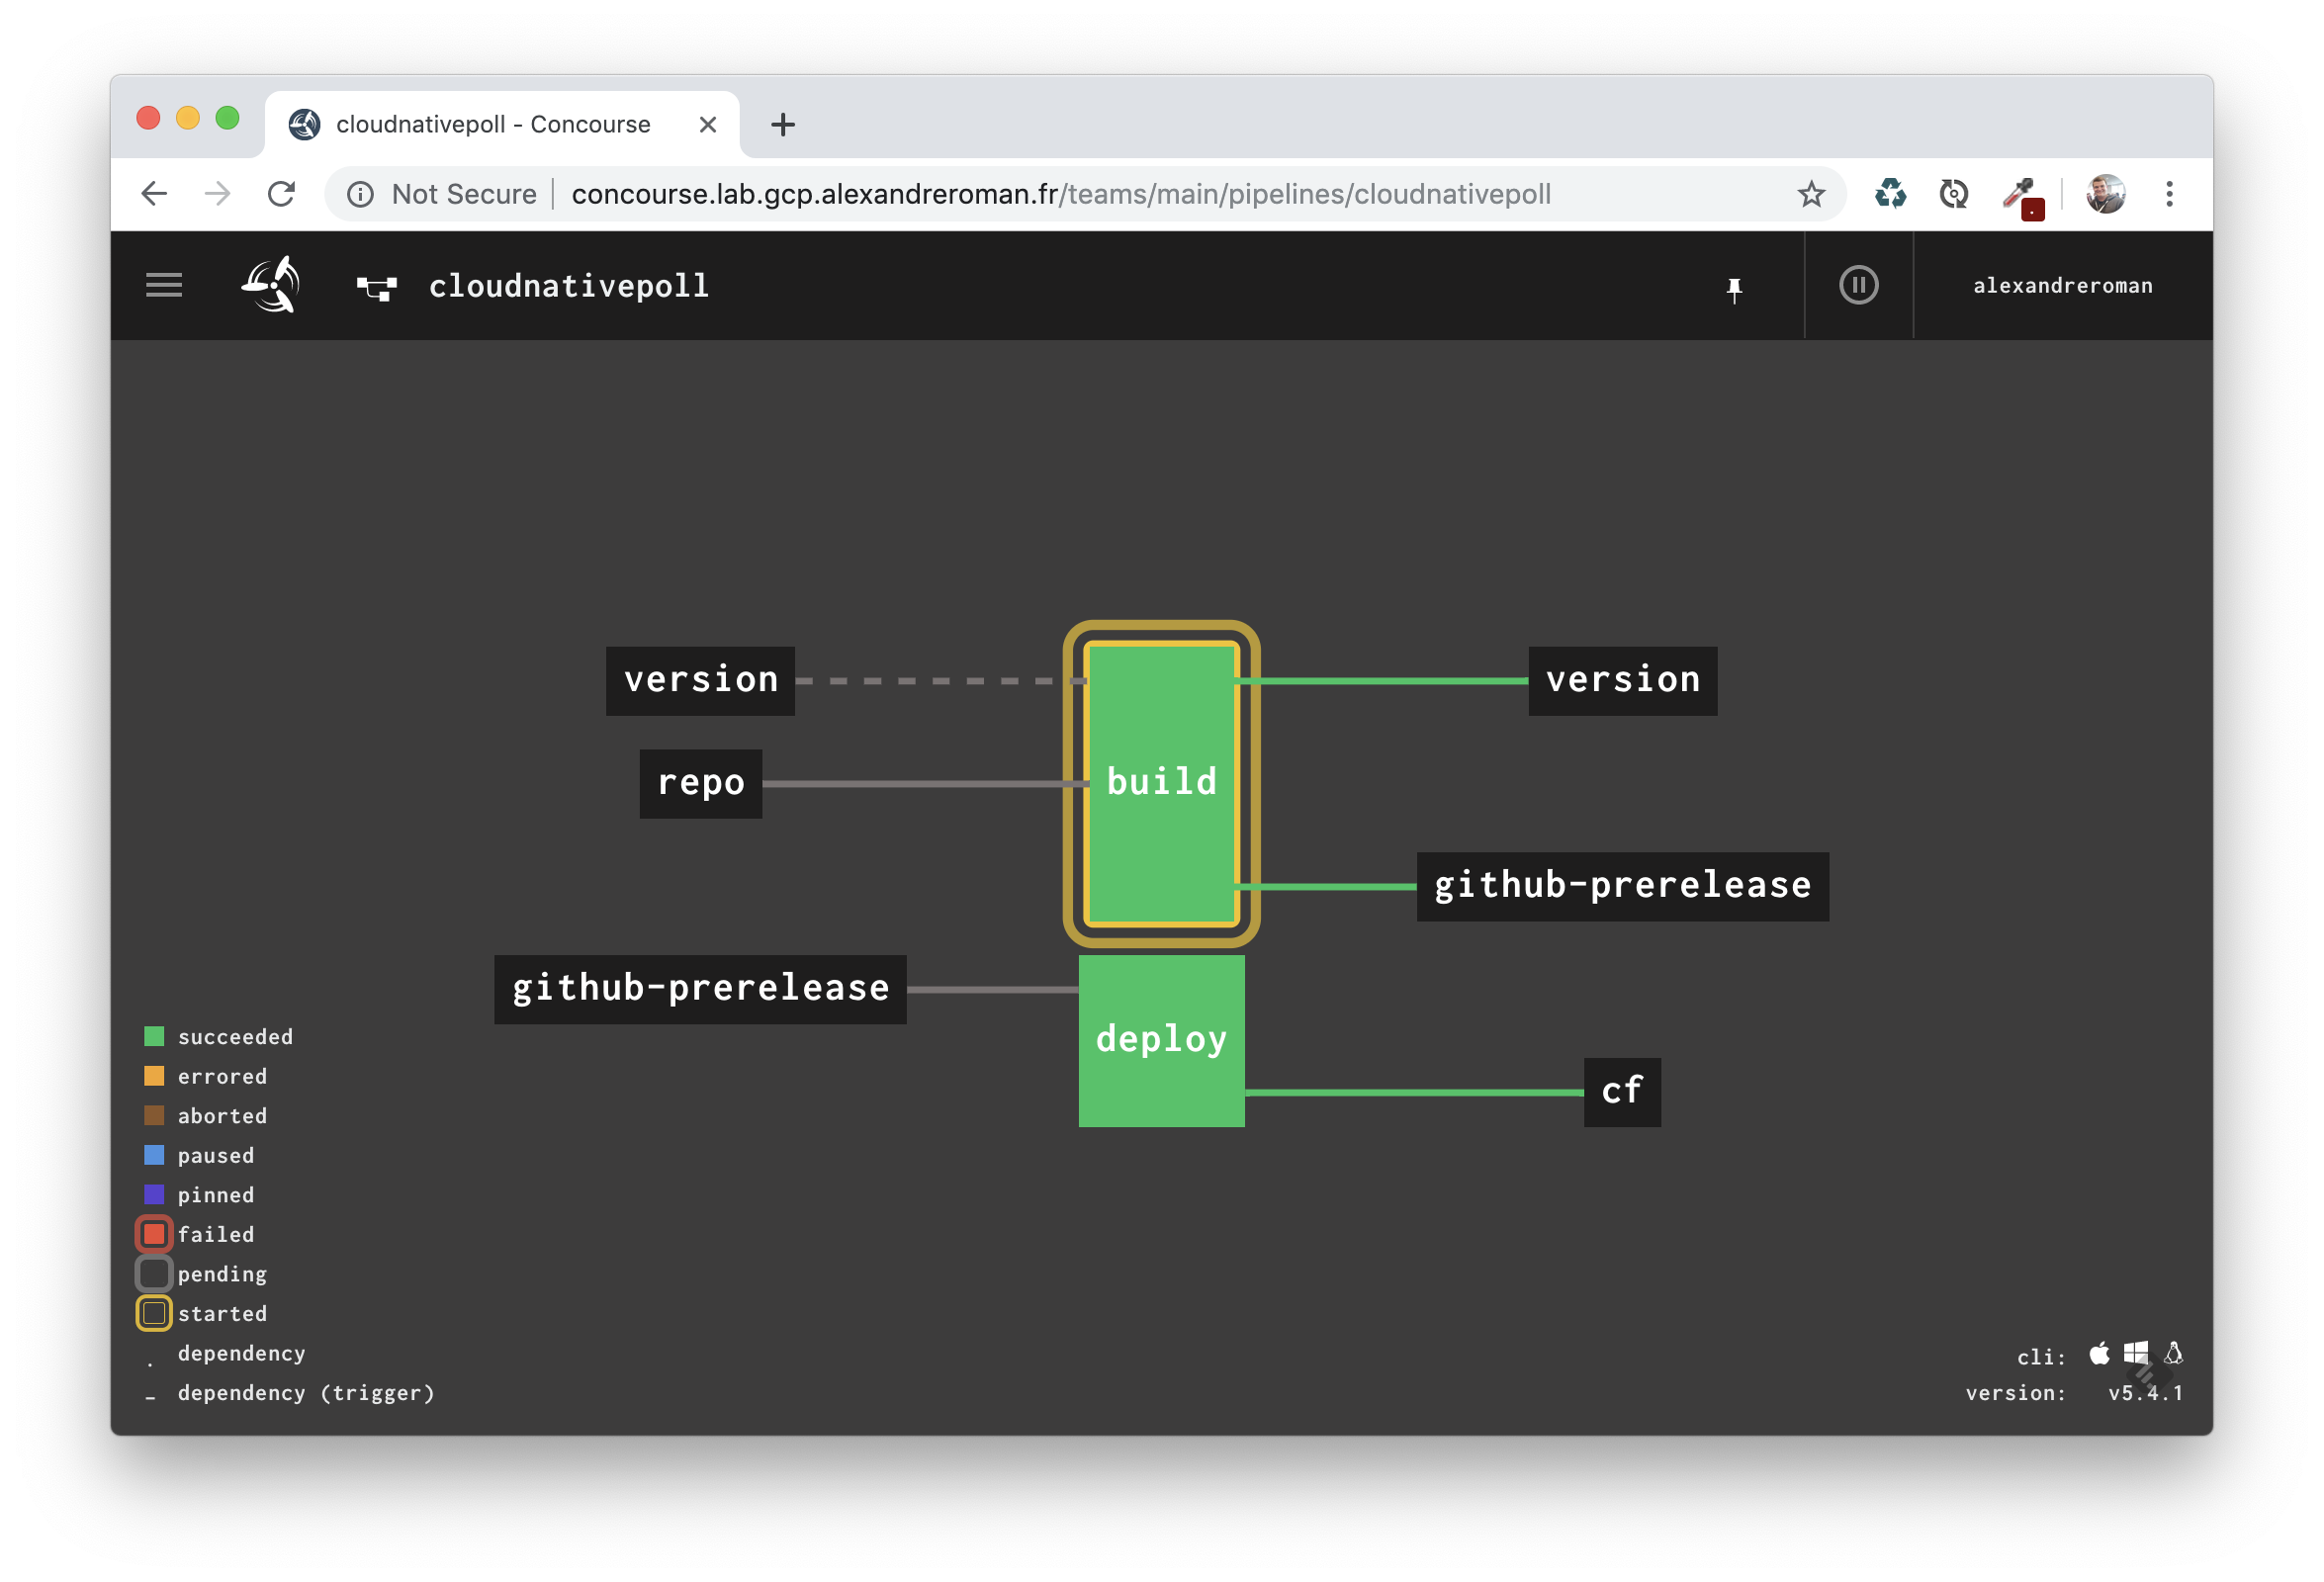Download the Linux CLI penguin icon

click(2173, 1354)
